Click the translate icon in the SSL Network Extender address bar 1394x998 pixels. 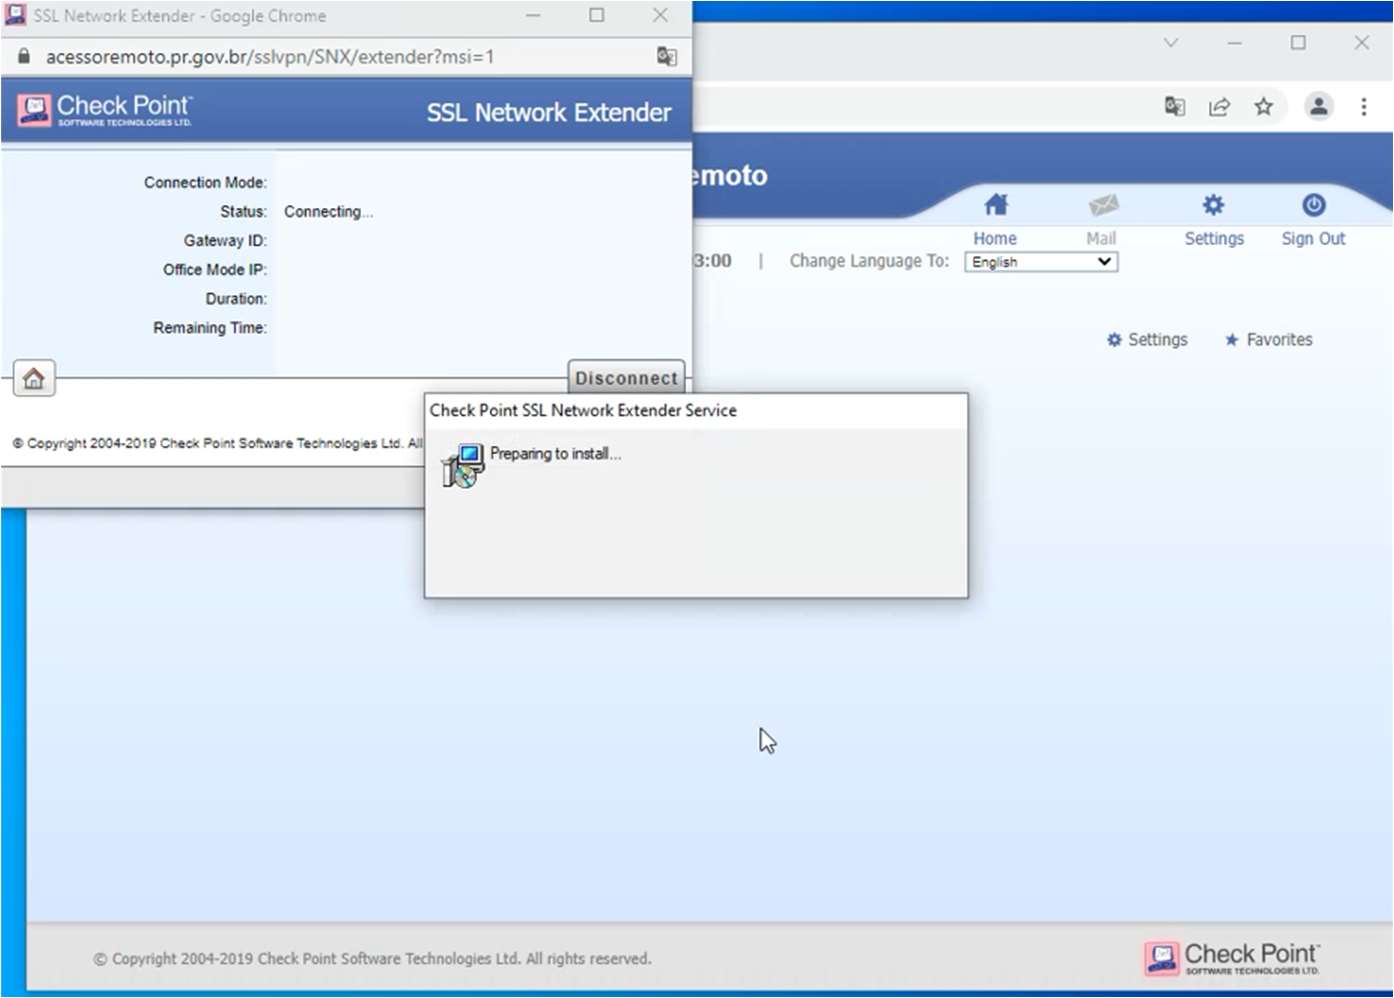(667, 56)
